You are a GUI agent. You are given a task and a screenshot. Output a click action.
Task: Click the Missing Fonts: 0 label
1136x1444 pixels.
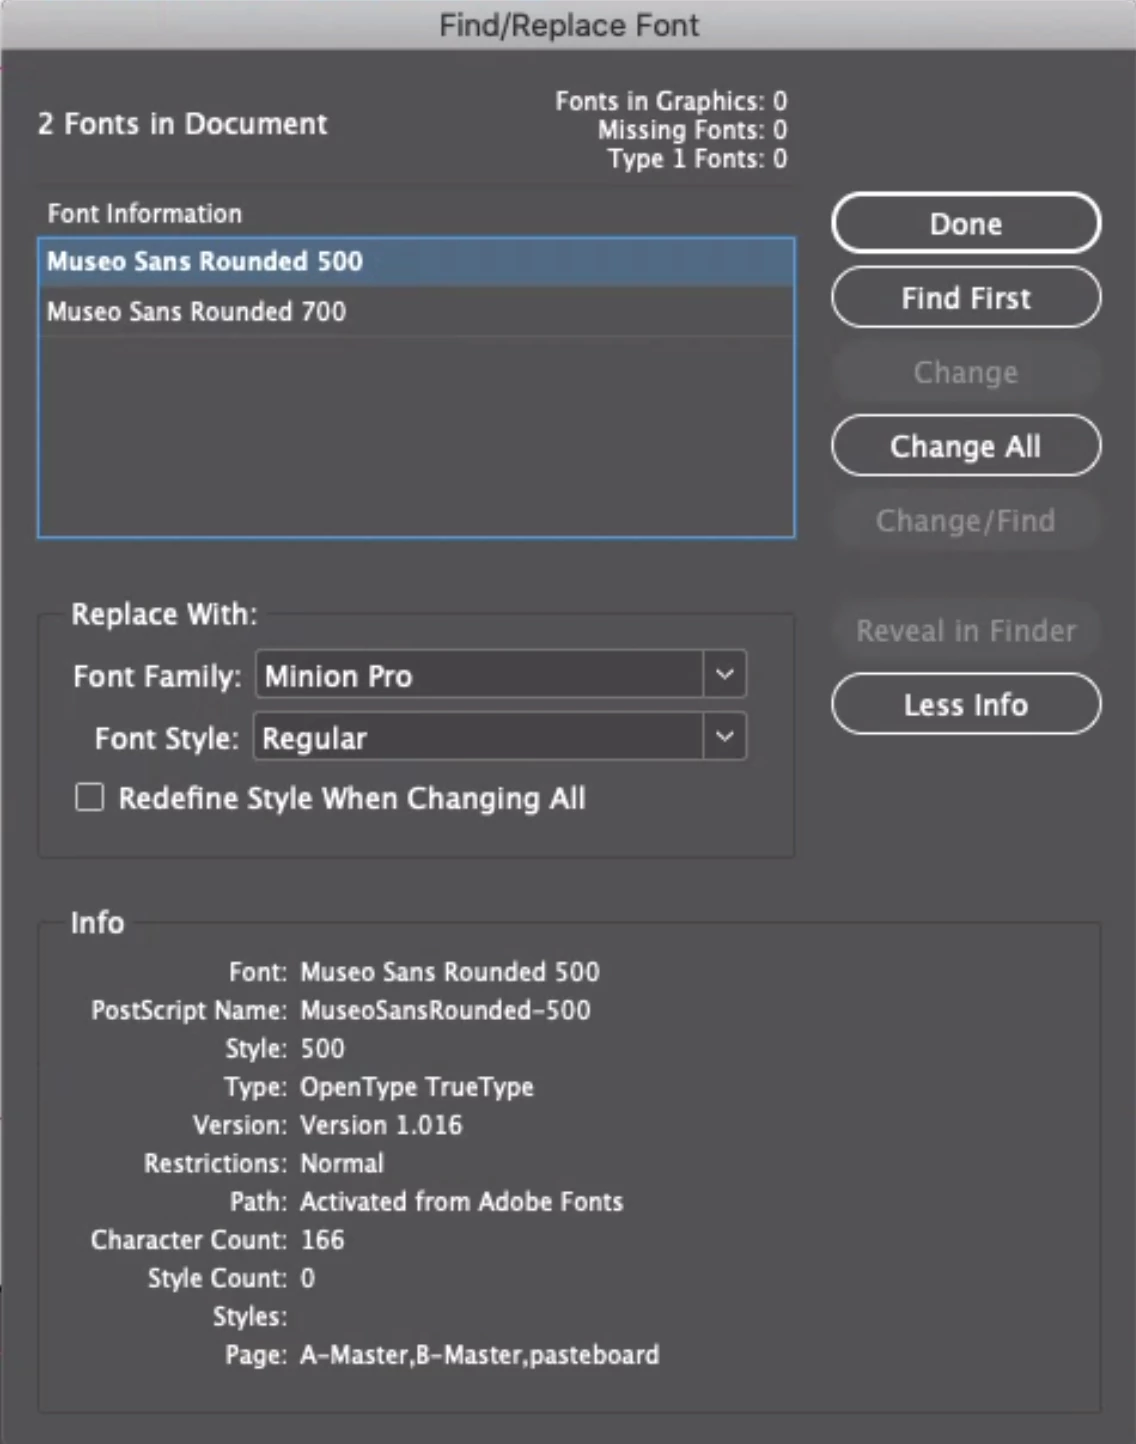click(692, 130)
